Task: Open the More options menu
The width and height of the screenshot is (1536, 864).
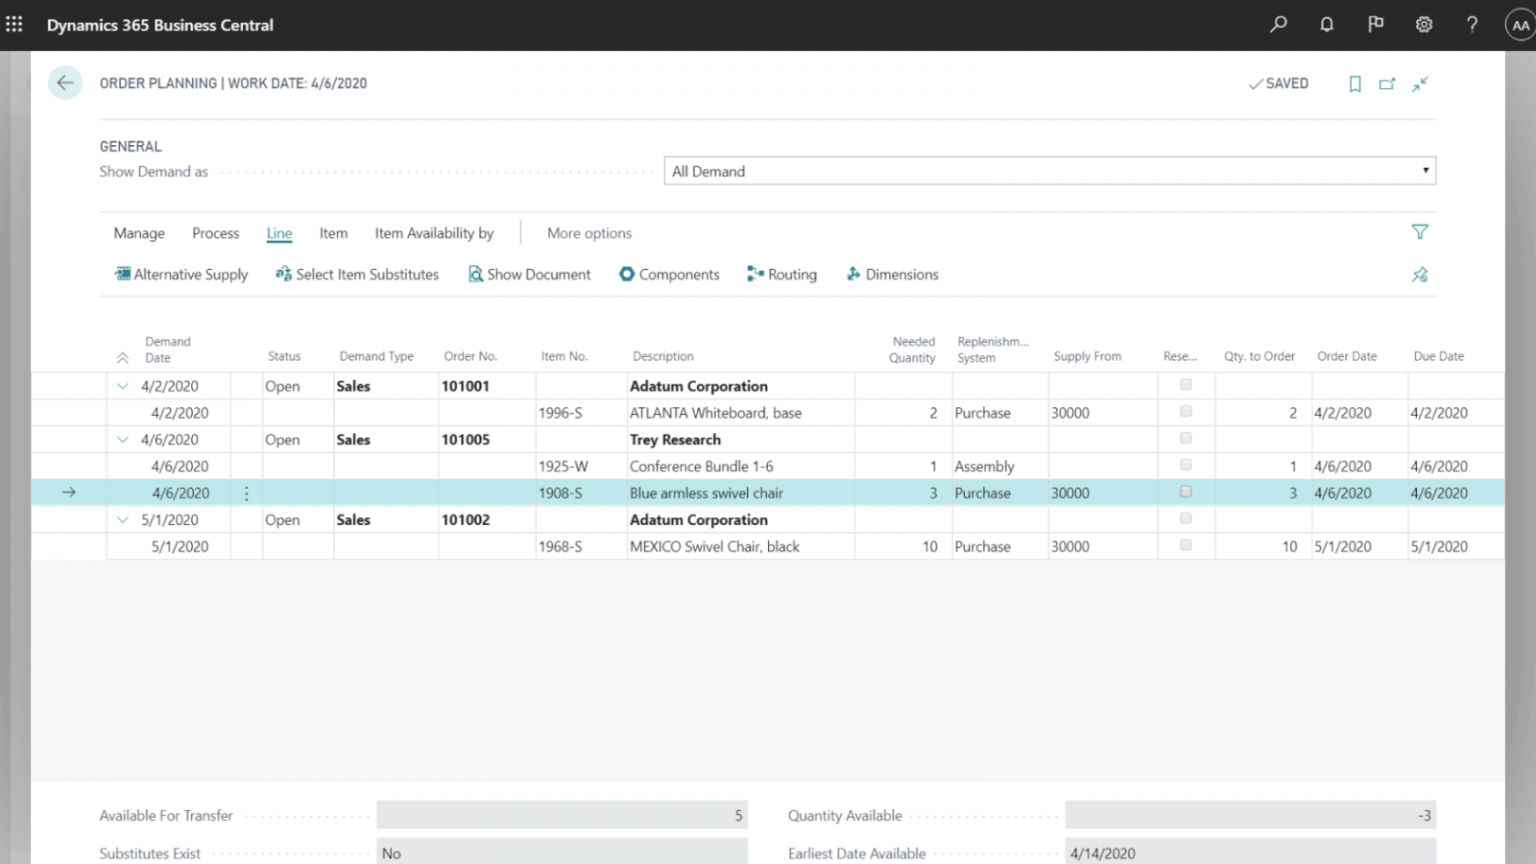Action: [588, 233]
